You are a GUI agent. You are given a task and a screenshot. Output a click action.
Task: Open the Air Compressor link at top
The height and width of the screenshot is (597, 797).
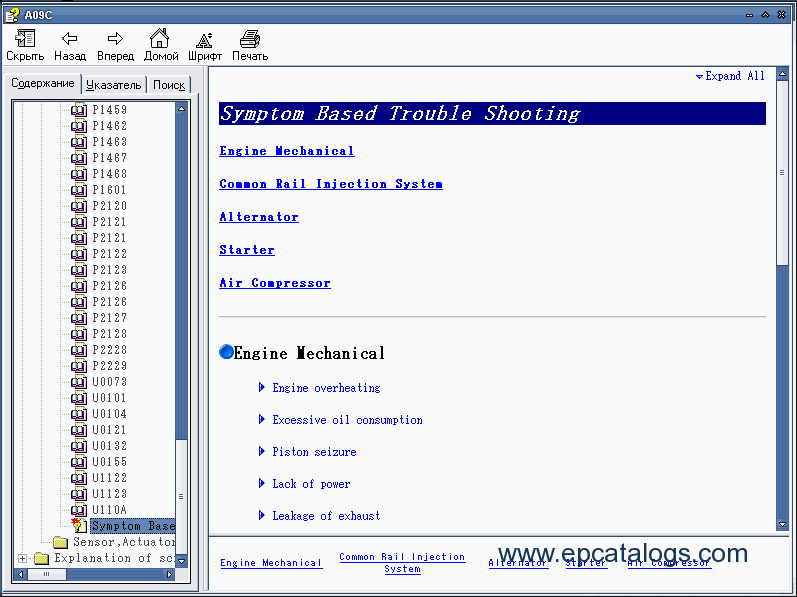275,283
